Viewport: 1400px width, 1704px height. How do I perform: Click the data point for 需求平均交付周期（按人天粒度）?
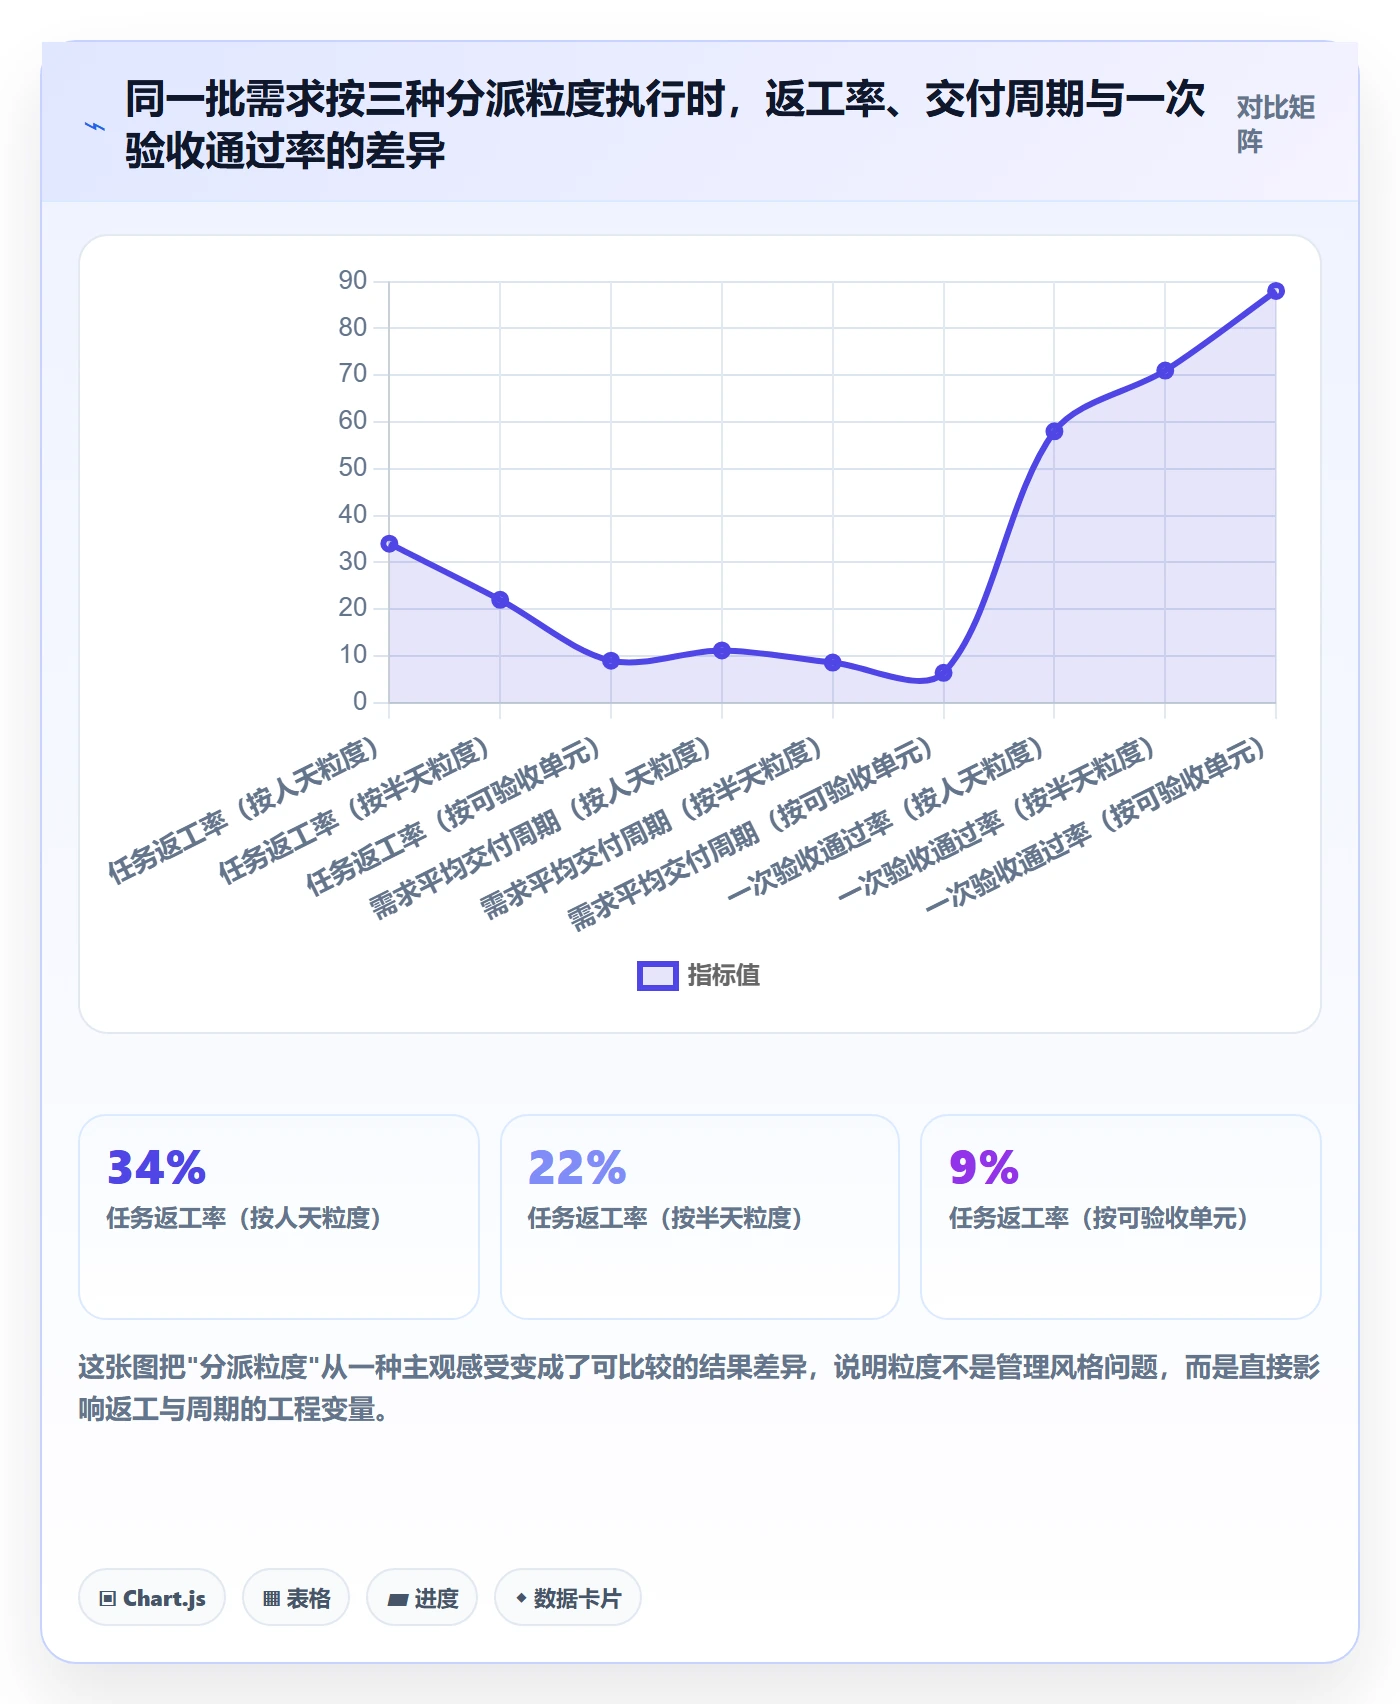point(722,650)
